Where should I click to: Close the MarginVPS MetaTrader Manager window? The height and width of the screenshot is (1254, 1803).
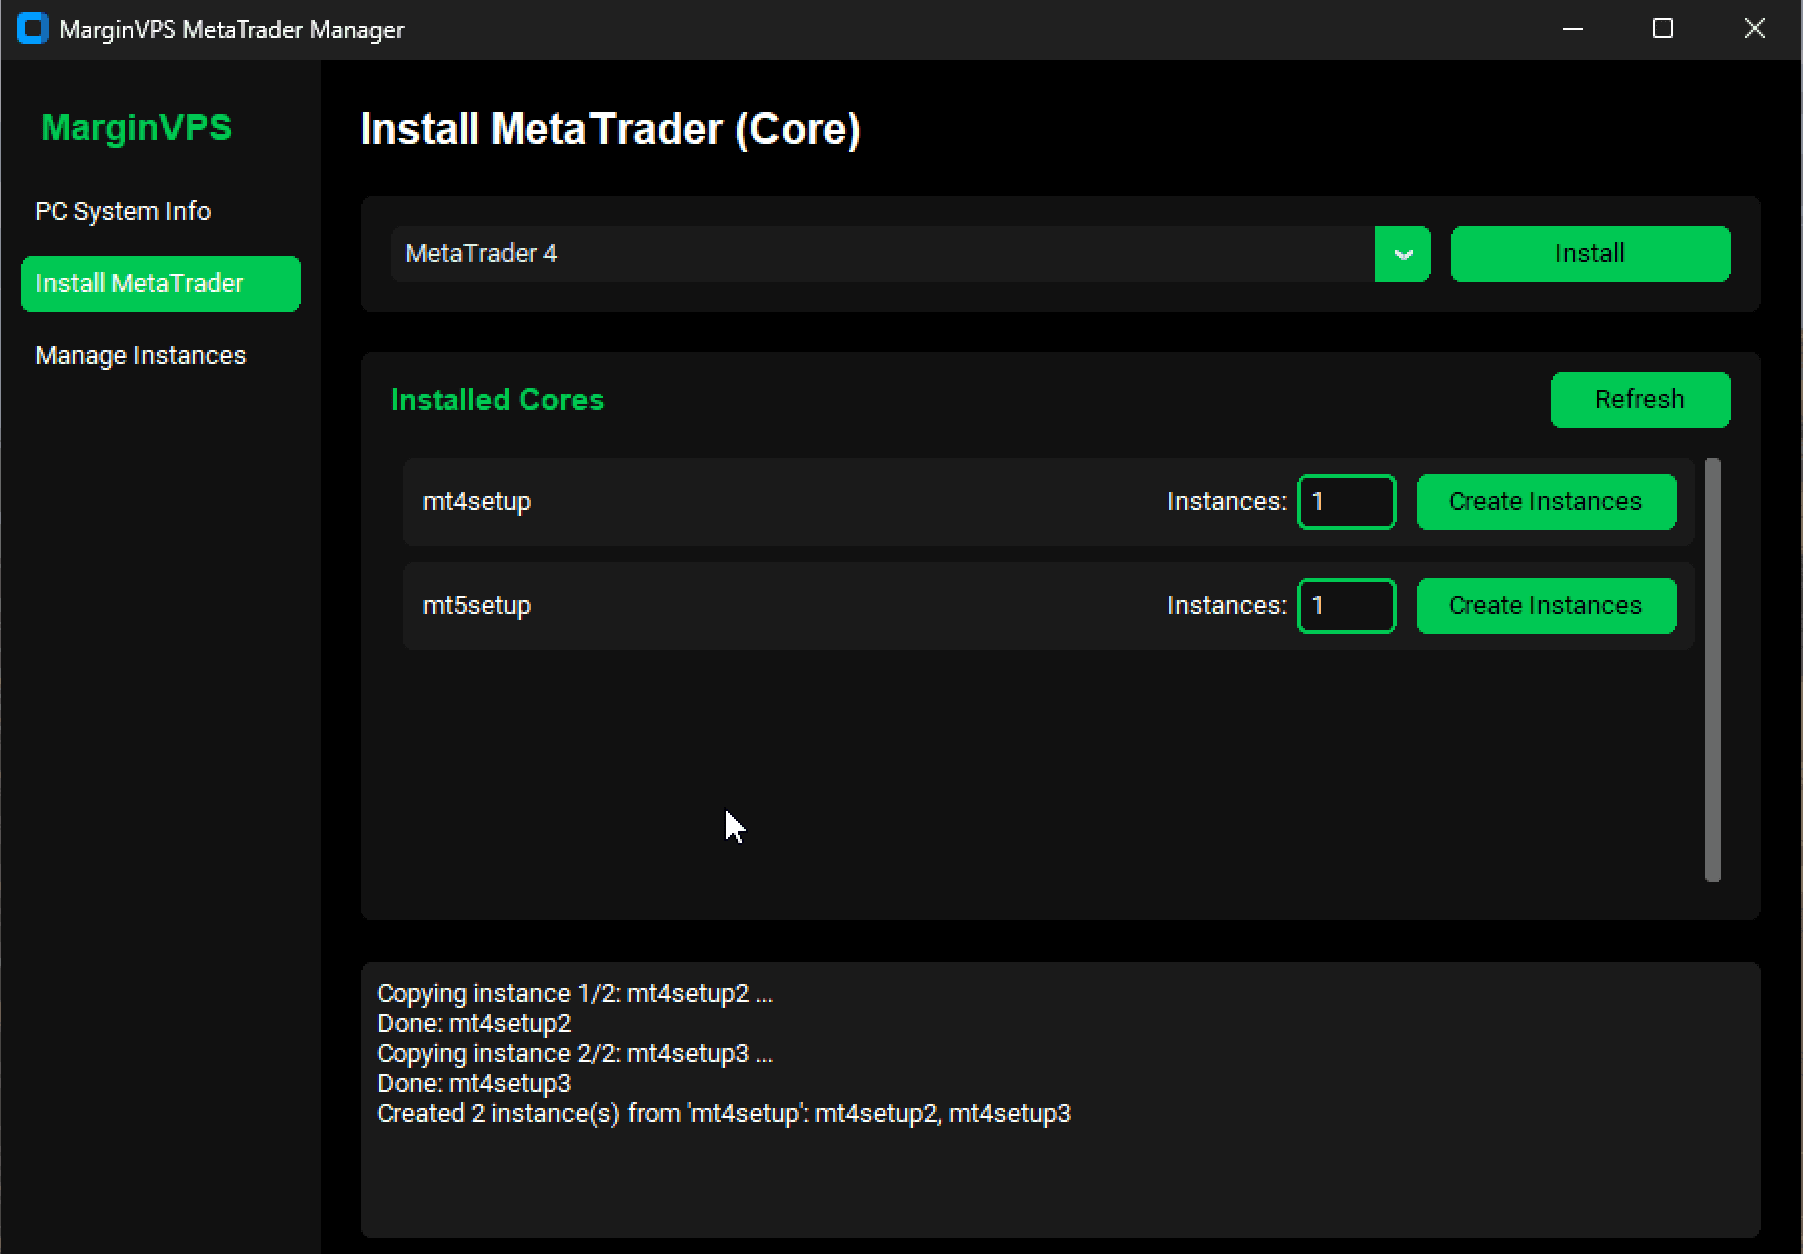coord(1755,29)
